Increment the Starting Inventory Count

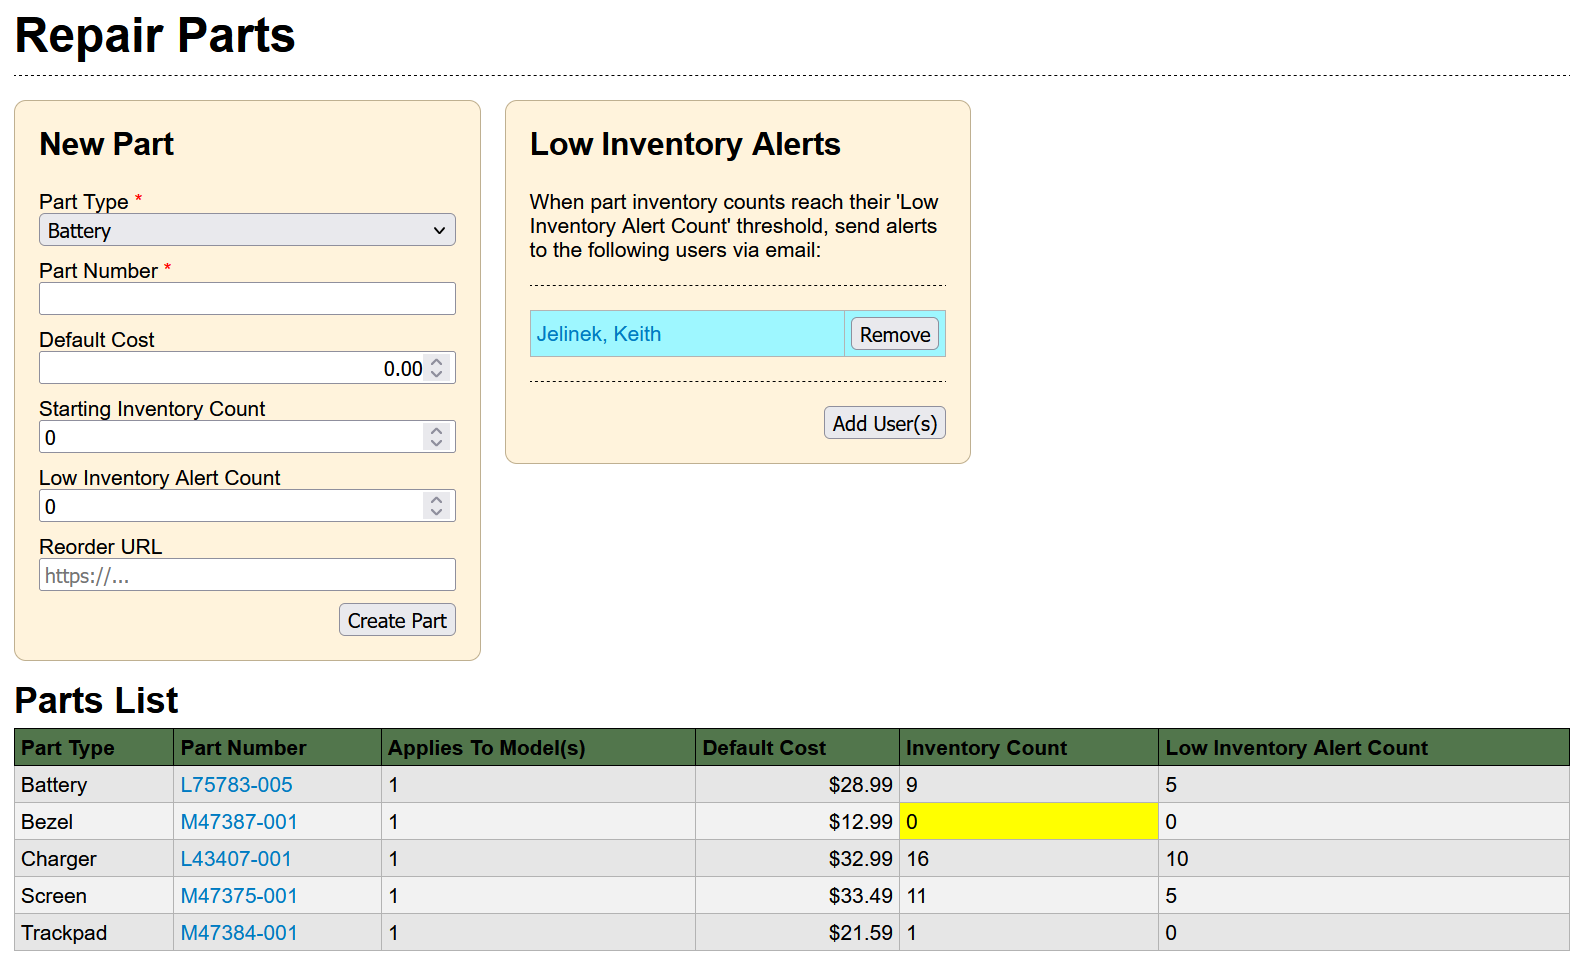click(x=437, y=431)
